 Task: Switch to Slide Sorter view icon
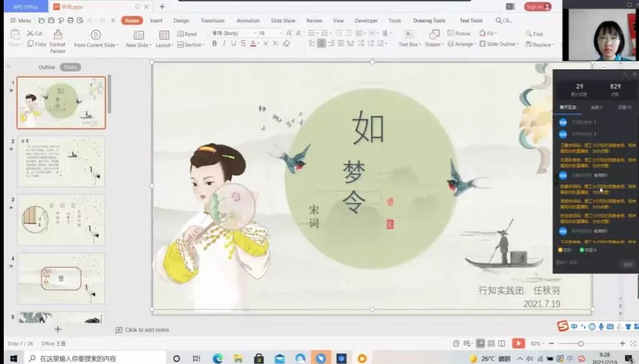491,344
